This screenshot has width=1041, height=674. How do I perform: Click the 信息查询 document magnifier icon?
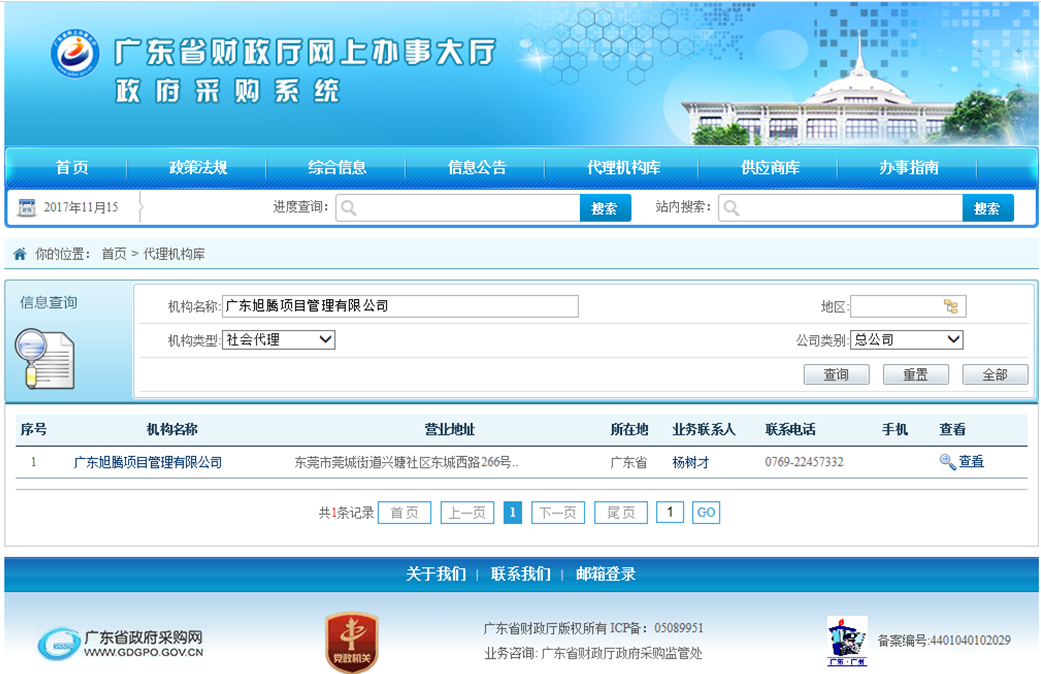click(44, 359)
